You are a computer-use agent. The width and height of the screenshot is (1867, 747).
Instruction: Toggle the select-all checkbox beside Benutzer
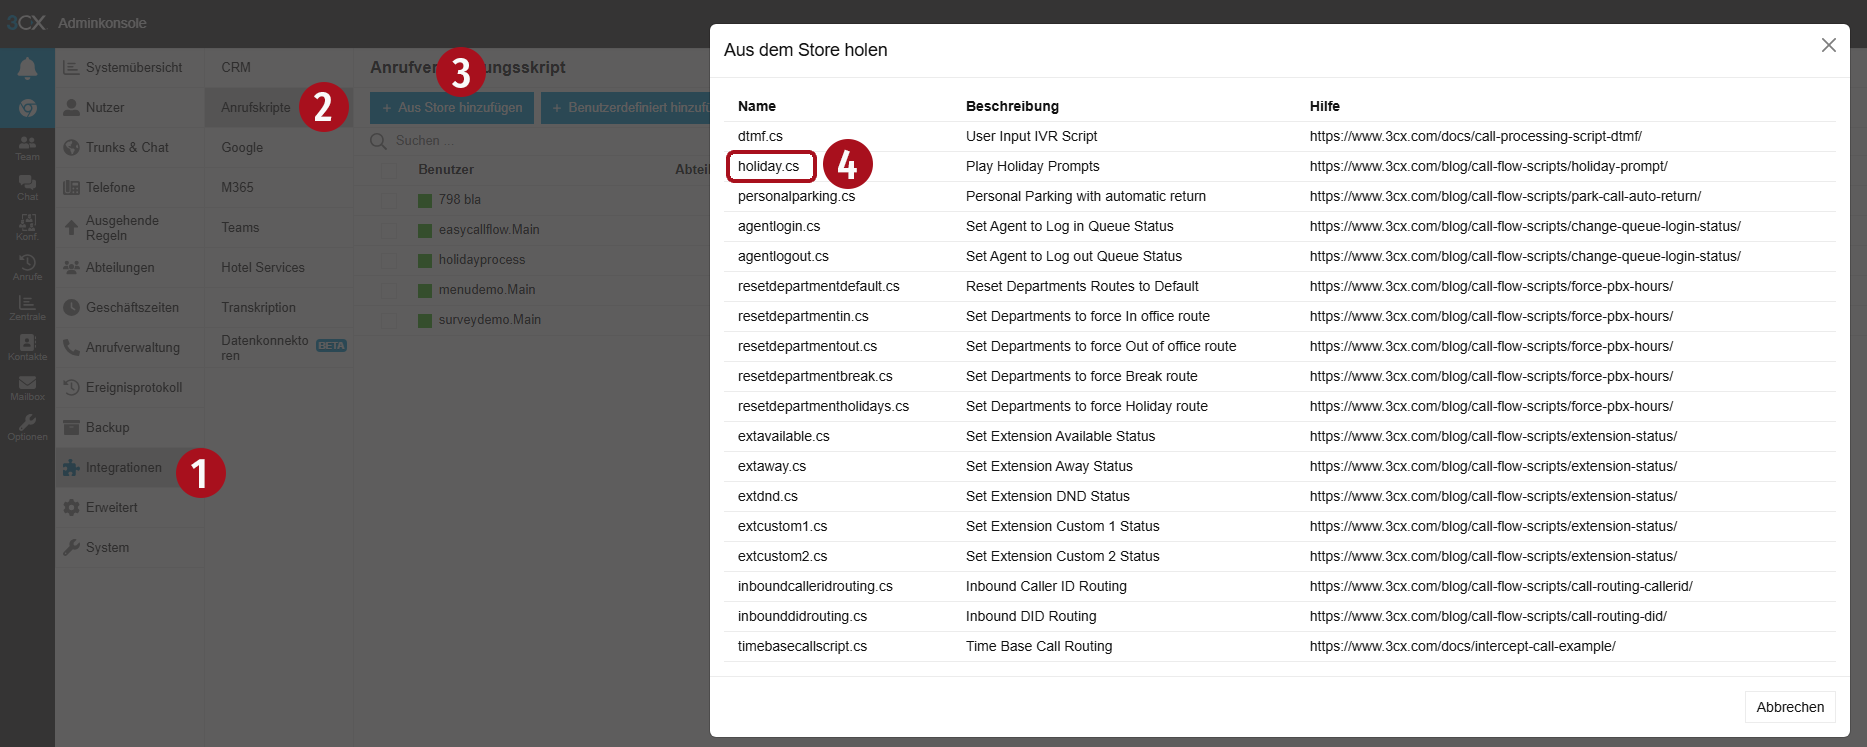(x=389, y=170)
